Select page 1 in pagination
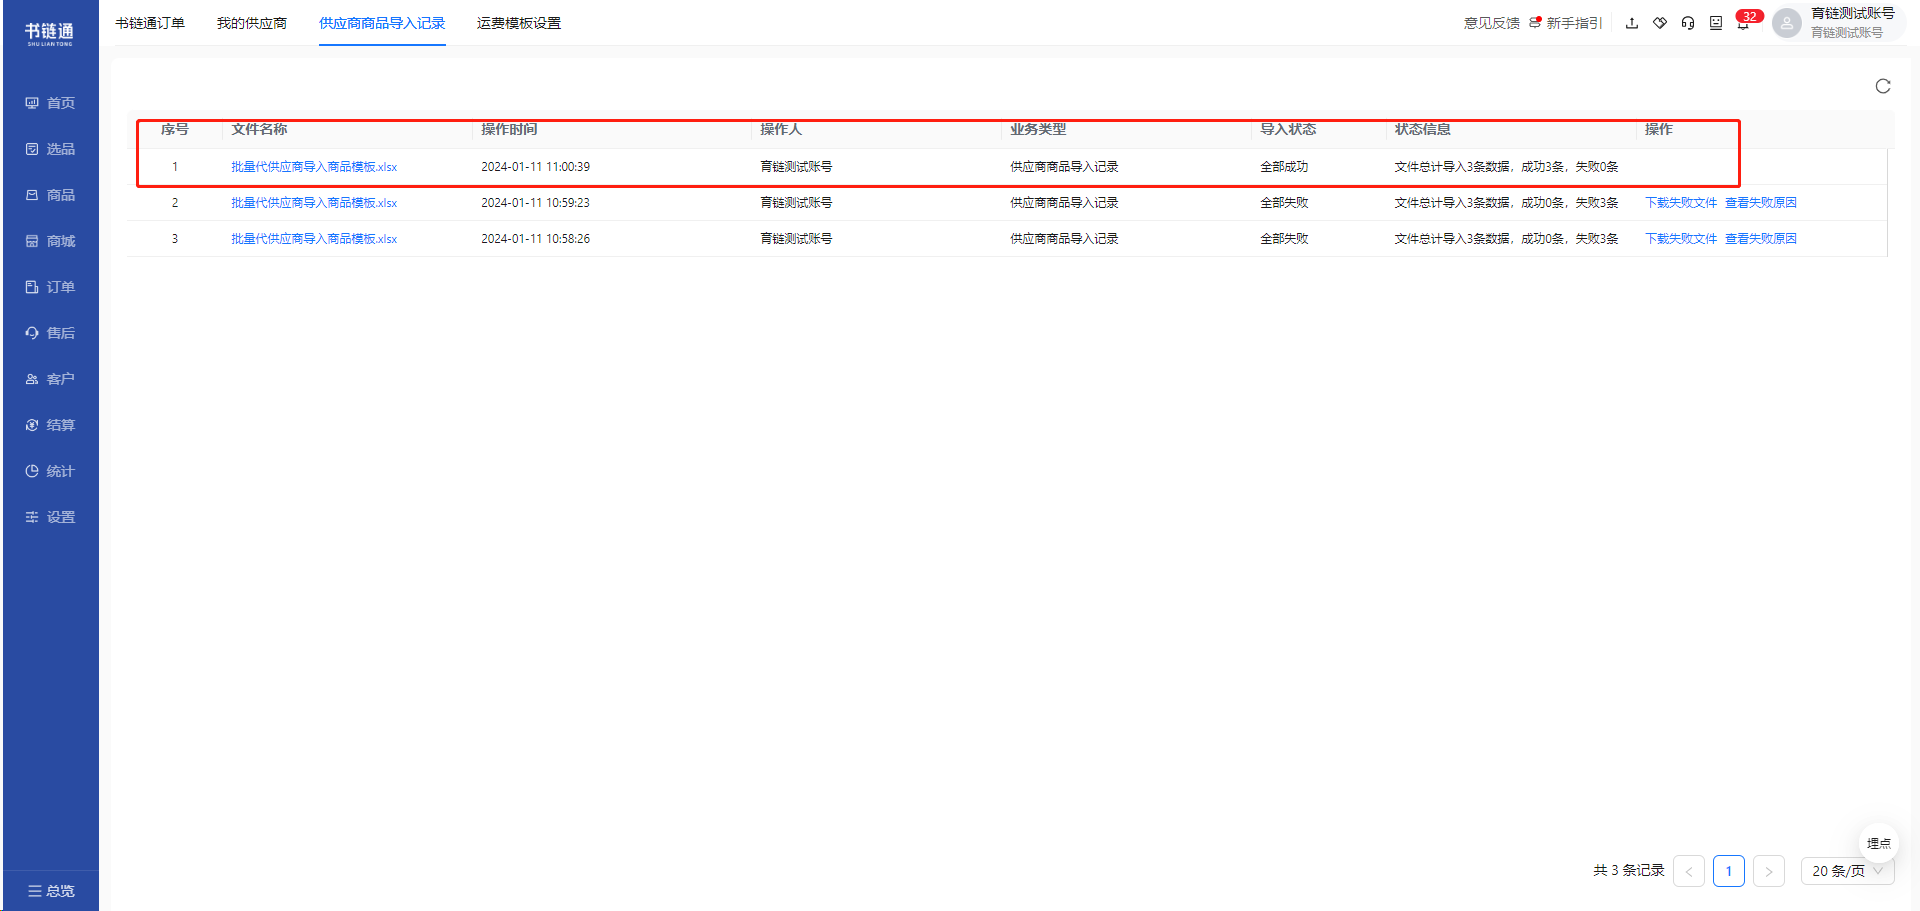Screen dimensions: 1920x911 (x=1728, y=871)
